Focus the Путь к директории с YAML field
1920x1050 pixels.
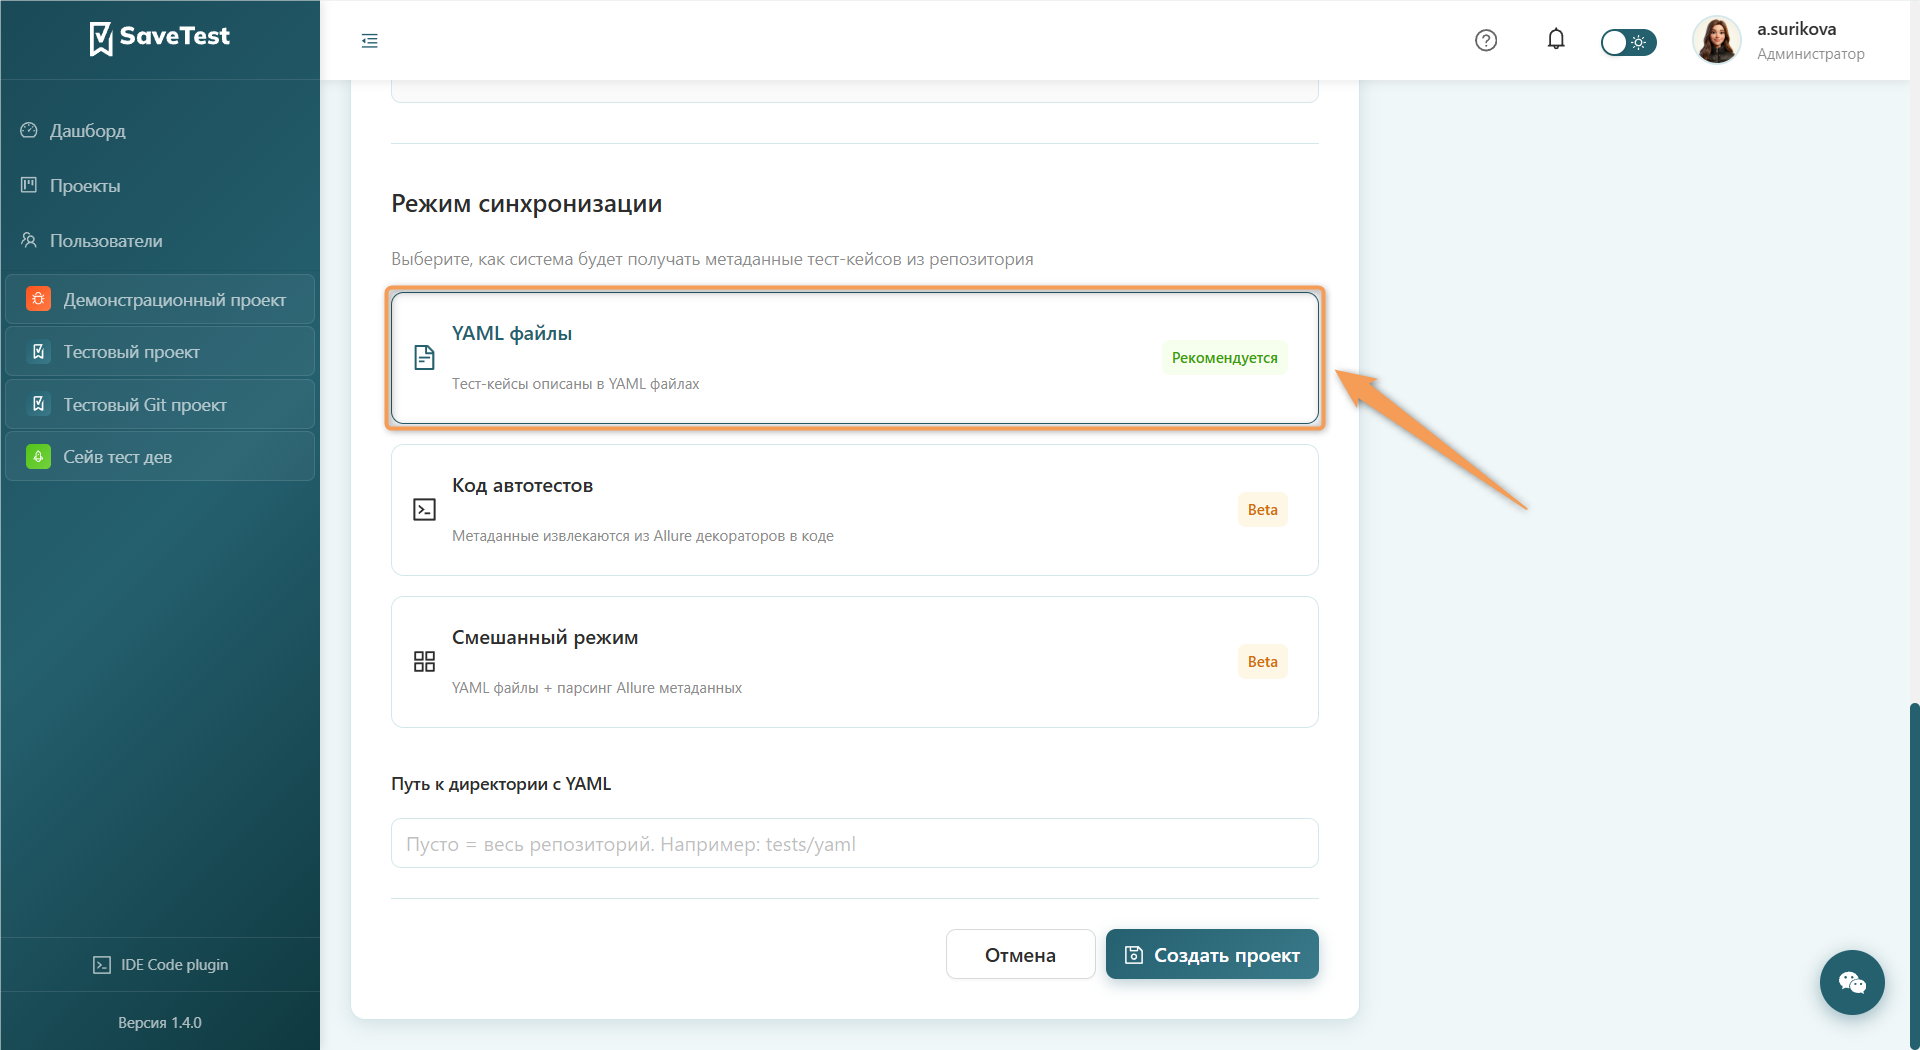click(855, 844)
